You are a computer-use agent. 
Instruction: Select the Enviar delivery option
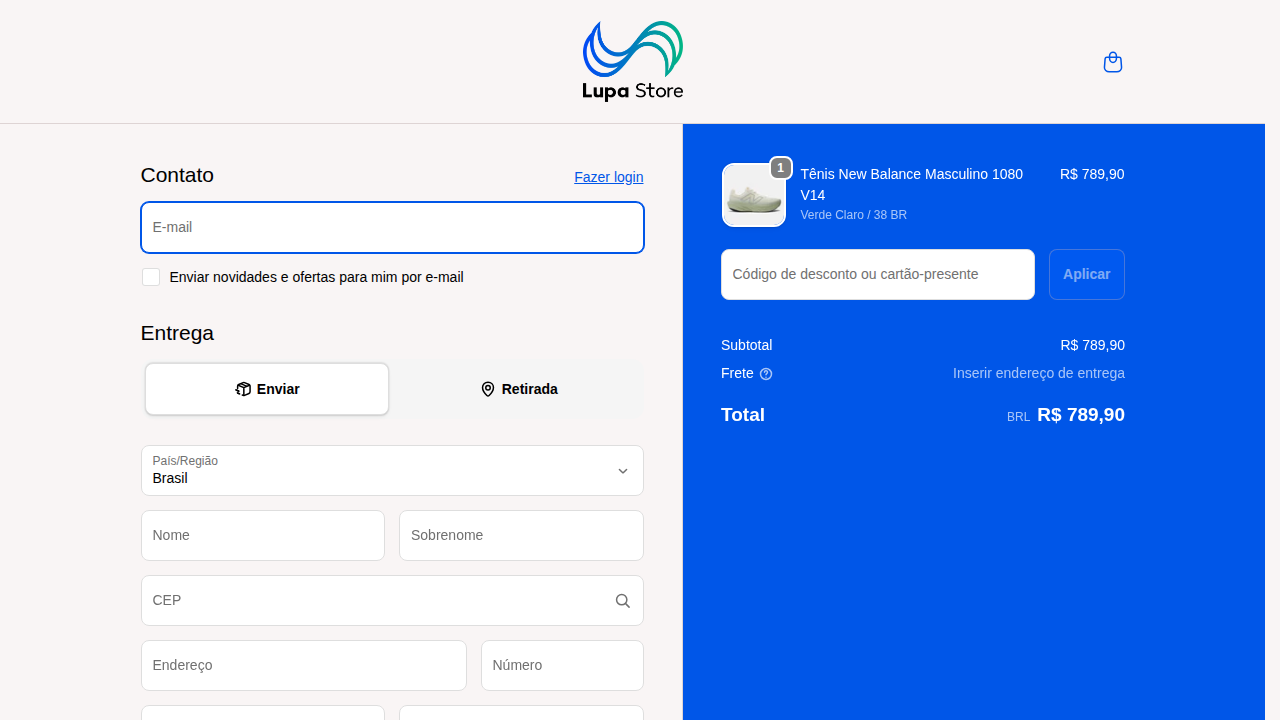[x=267, y=389]
